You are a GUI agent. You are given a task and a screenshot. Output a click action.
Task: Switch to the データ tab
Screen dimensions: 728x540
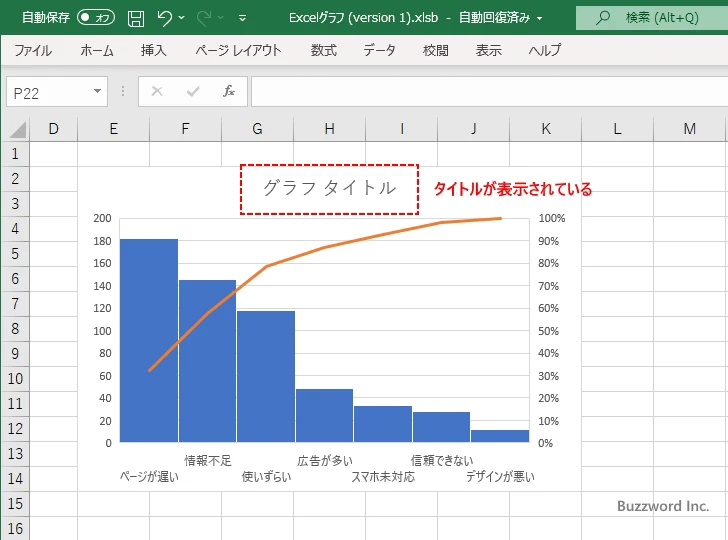point(379,50)
